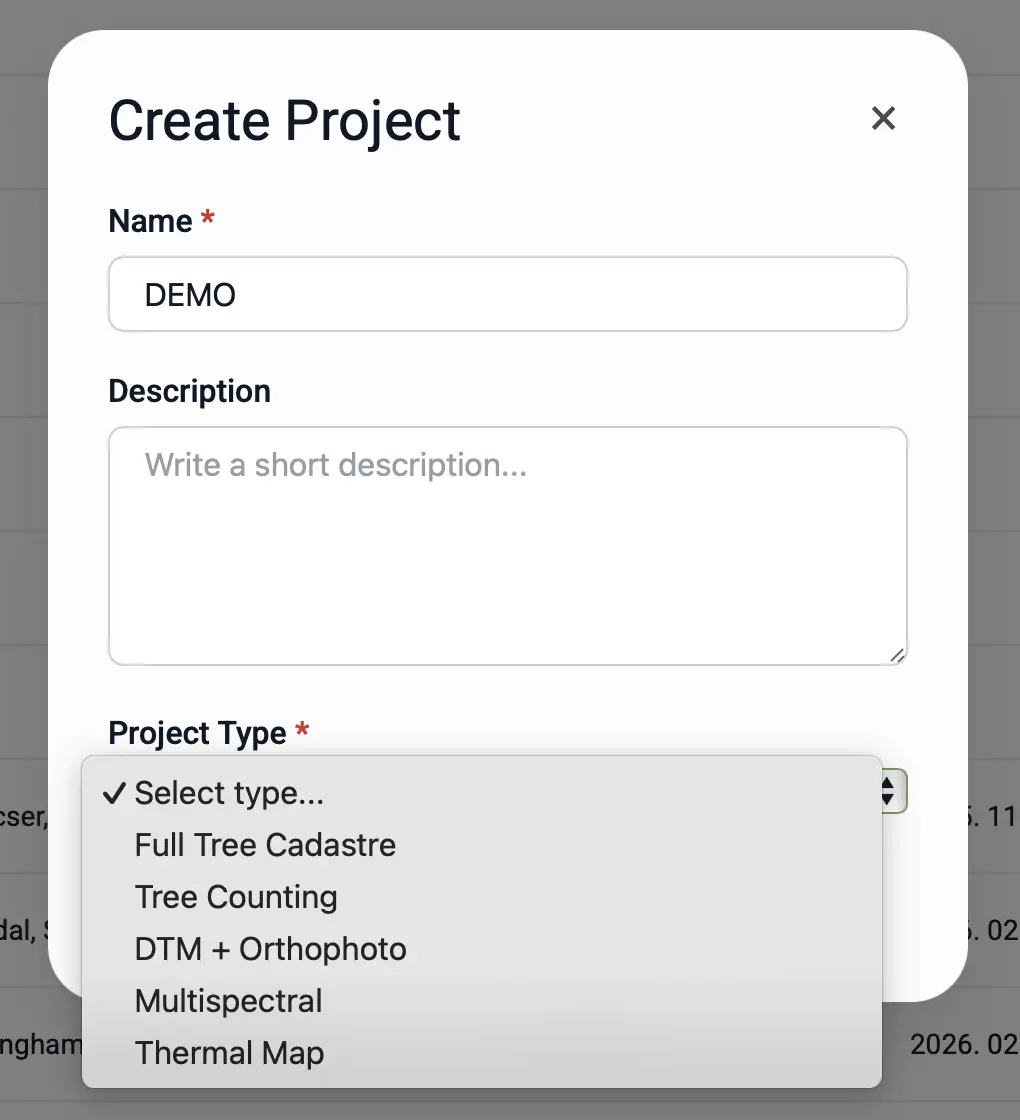
Task: Click the Name field label
Action: tap(150, 221)
